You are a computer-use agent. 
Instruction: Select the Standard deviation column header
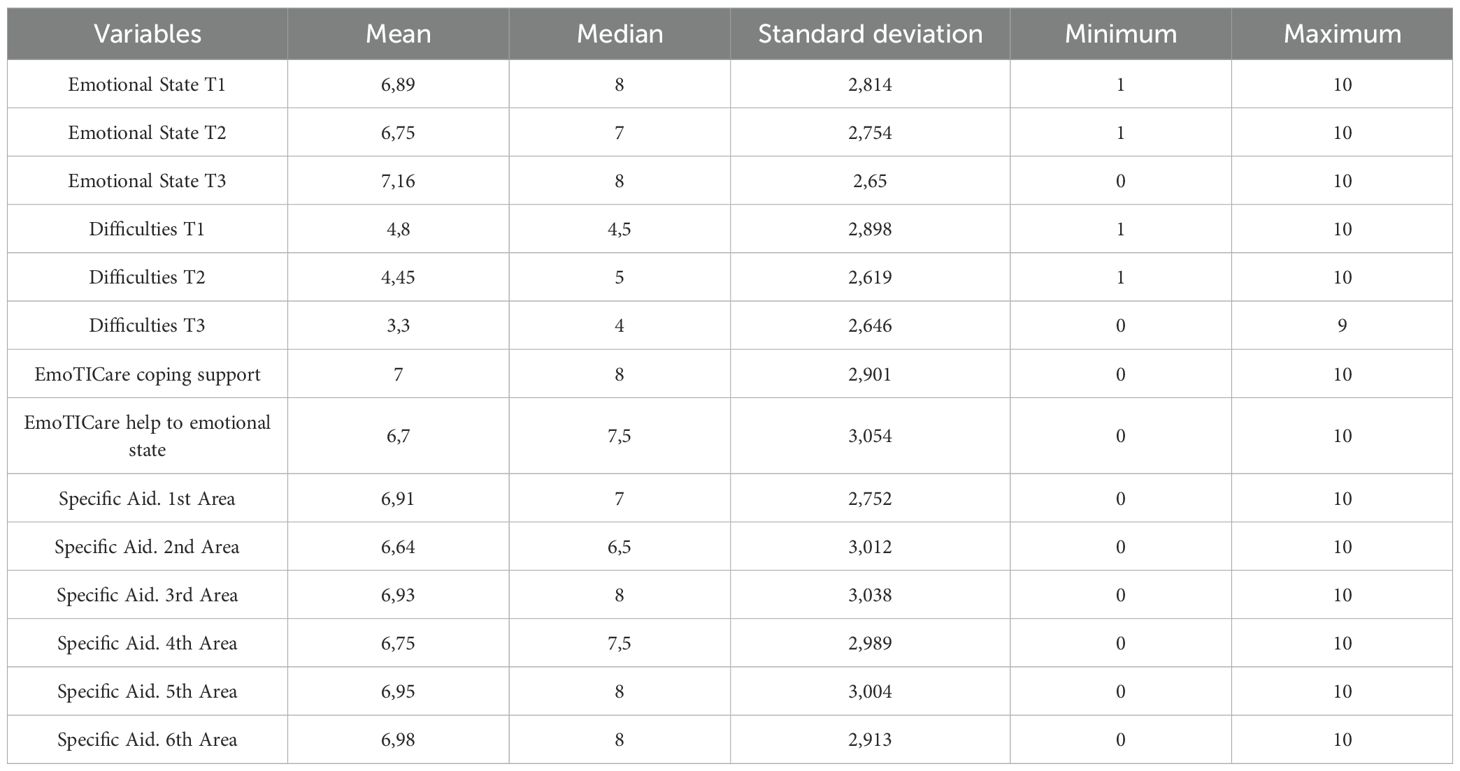(x=870, y=34)
